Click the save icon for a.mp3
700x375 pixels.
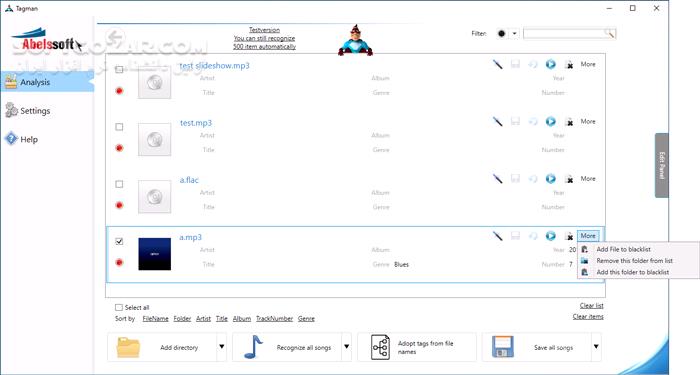click(x=515, y=236)
